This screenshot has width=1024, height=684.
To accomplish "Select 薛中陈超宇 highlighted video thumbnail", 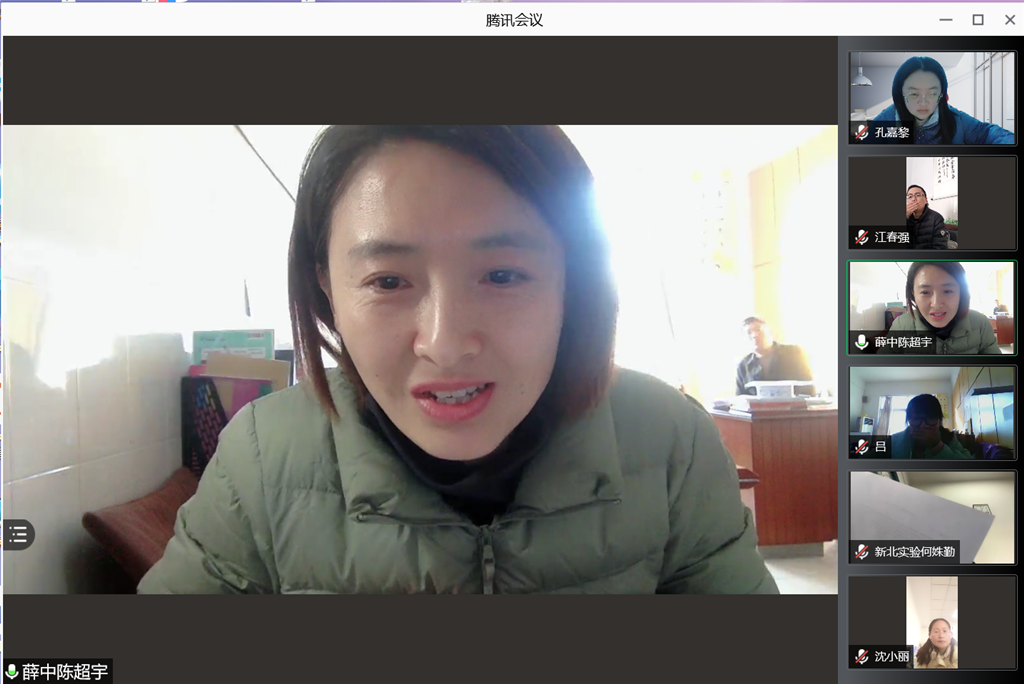I will click(x=932, y=308).
